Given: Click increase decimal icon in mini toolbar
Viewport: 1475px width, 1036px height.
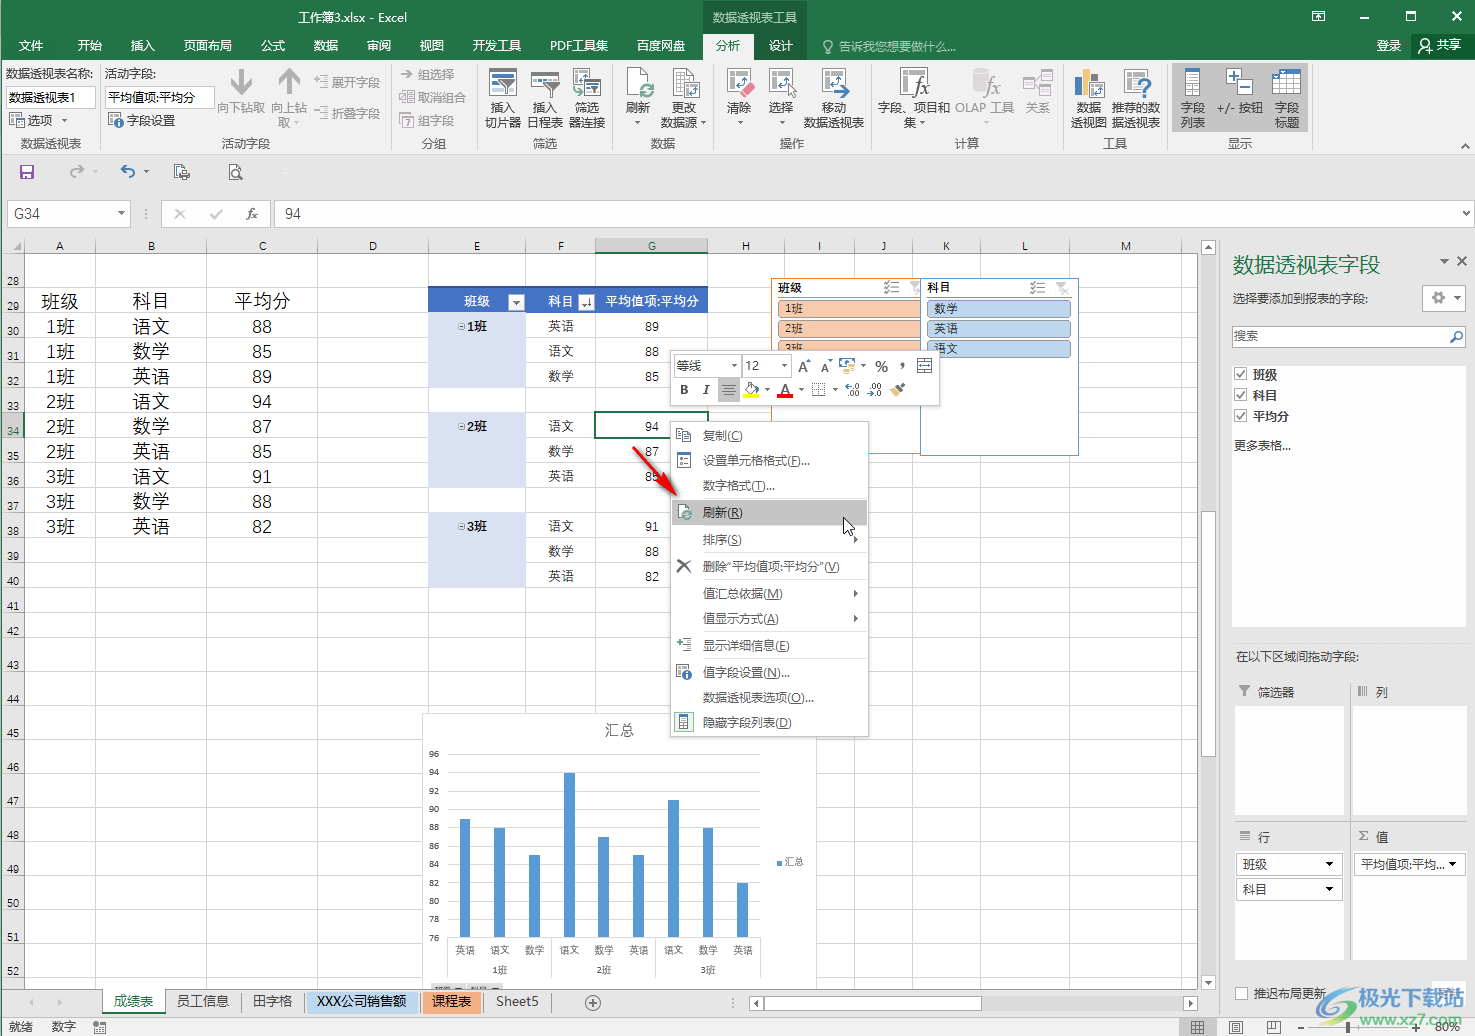Looking at the screenshot, I should (852, 390).
